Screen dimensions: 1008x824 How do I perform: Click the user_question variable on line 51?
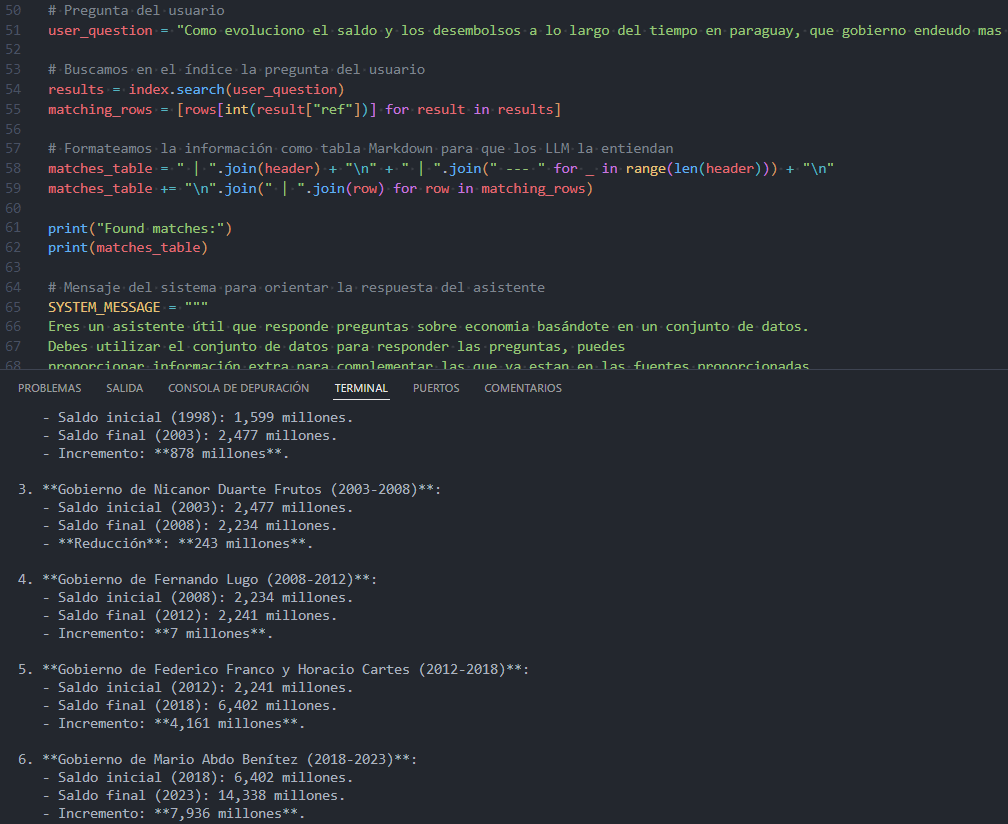(100, 30)
